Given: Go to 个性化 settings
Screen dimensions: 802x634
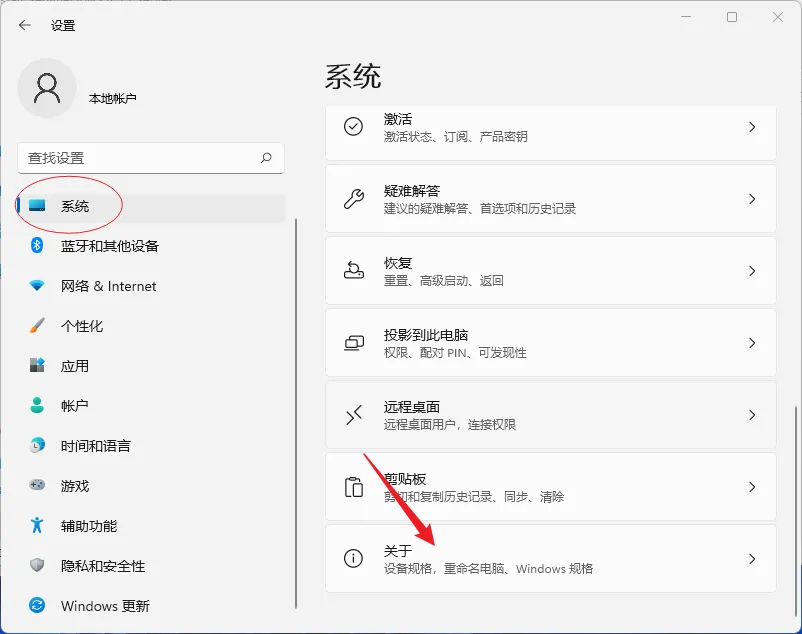Looking at the screenshot, I should (150, 326).
